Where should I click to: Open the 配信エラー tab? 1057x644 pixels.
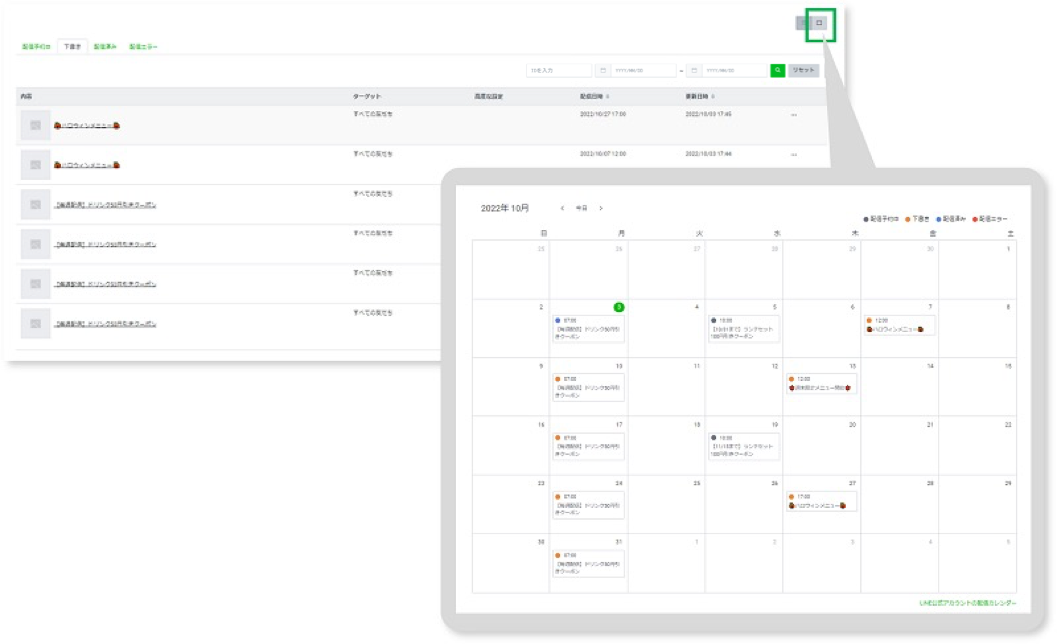[143, 47]
